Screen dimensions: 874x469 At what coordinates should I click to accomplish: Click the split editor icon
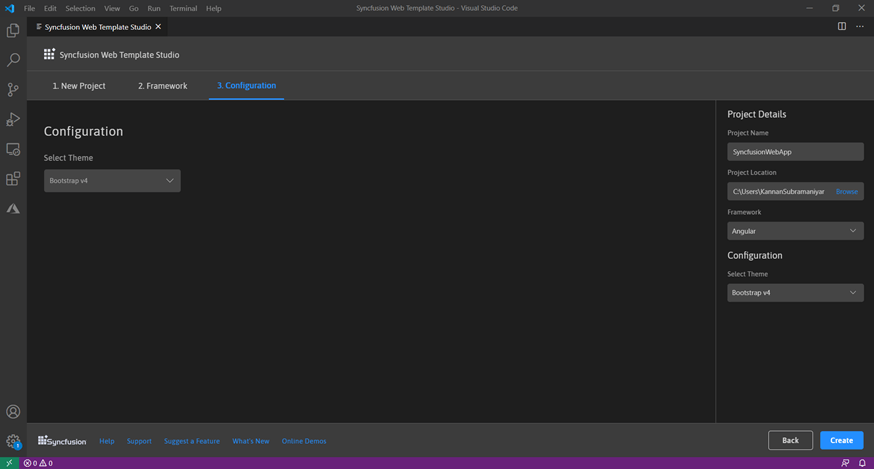(x=842, y=27)
